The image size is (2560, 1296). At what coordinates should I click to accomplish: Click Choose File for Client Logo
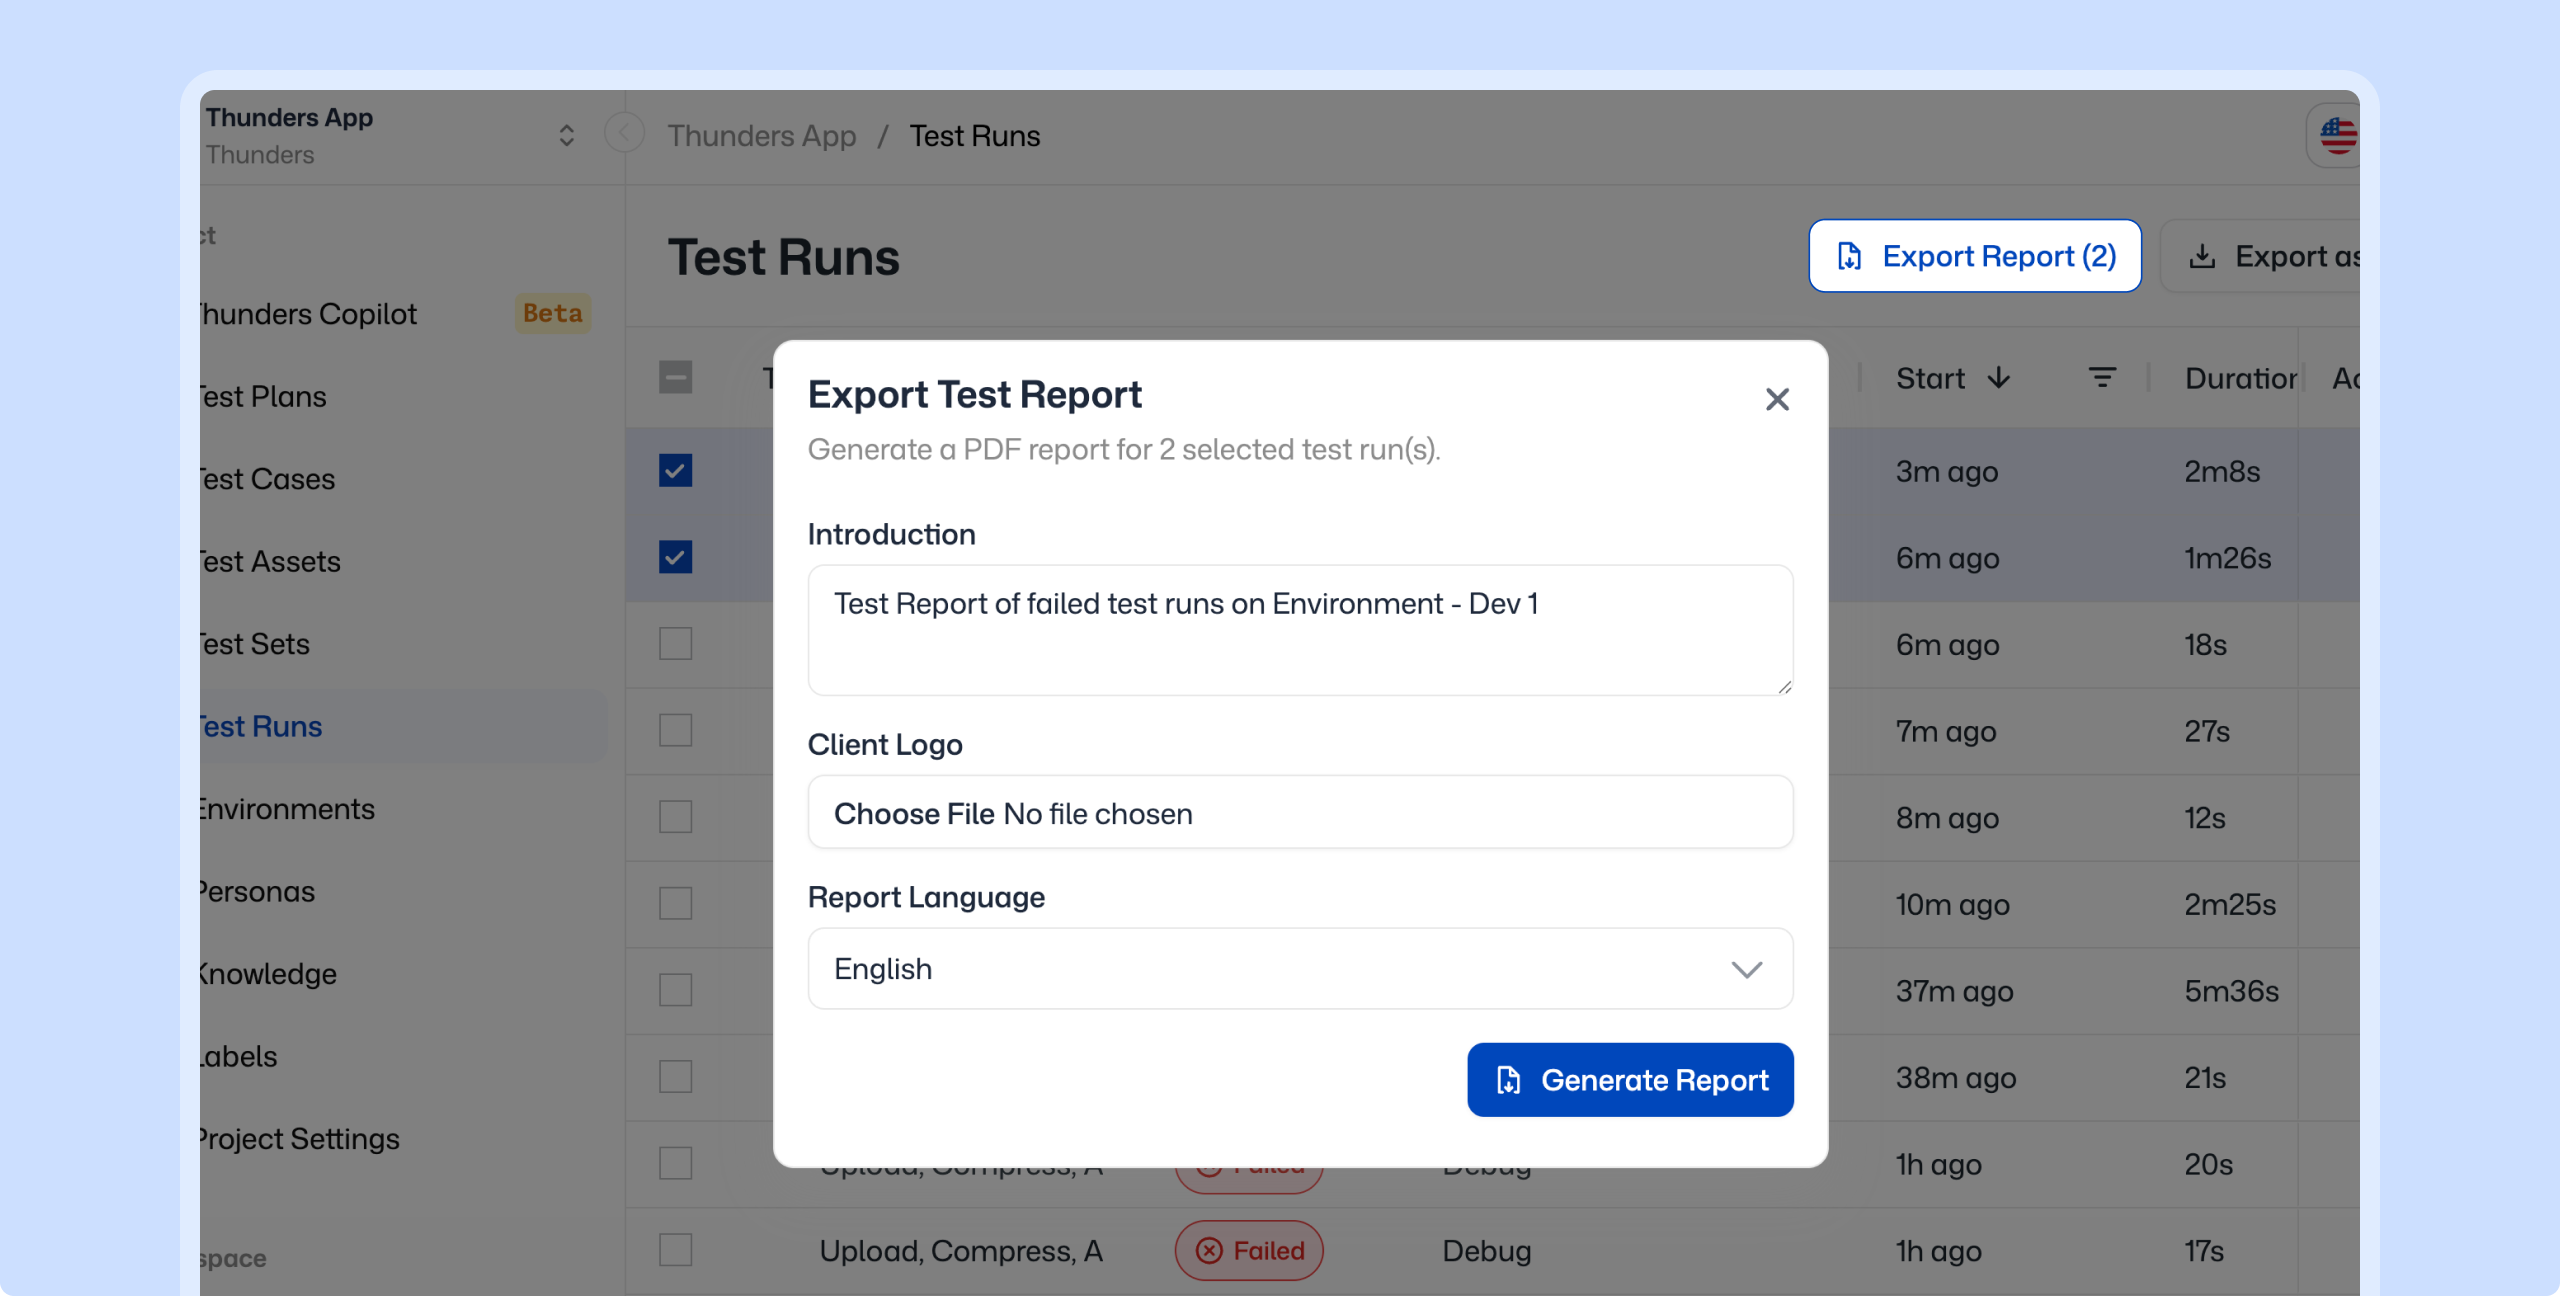tap(913, 814)
